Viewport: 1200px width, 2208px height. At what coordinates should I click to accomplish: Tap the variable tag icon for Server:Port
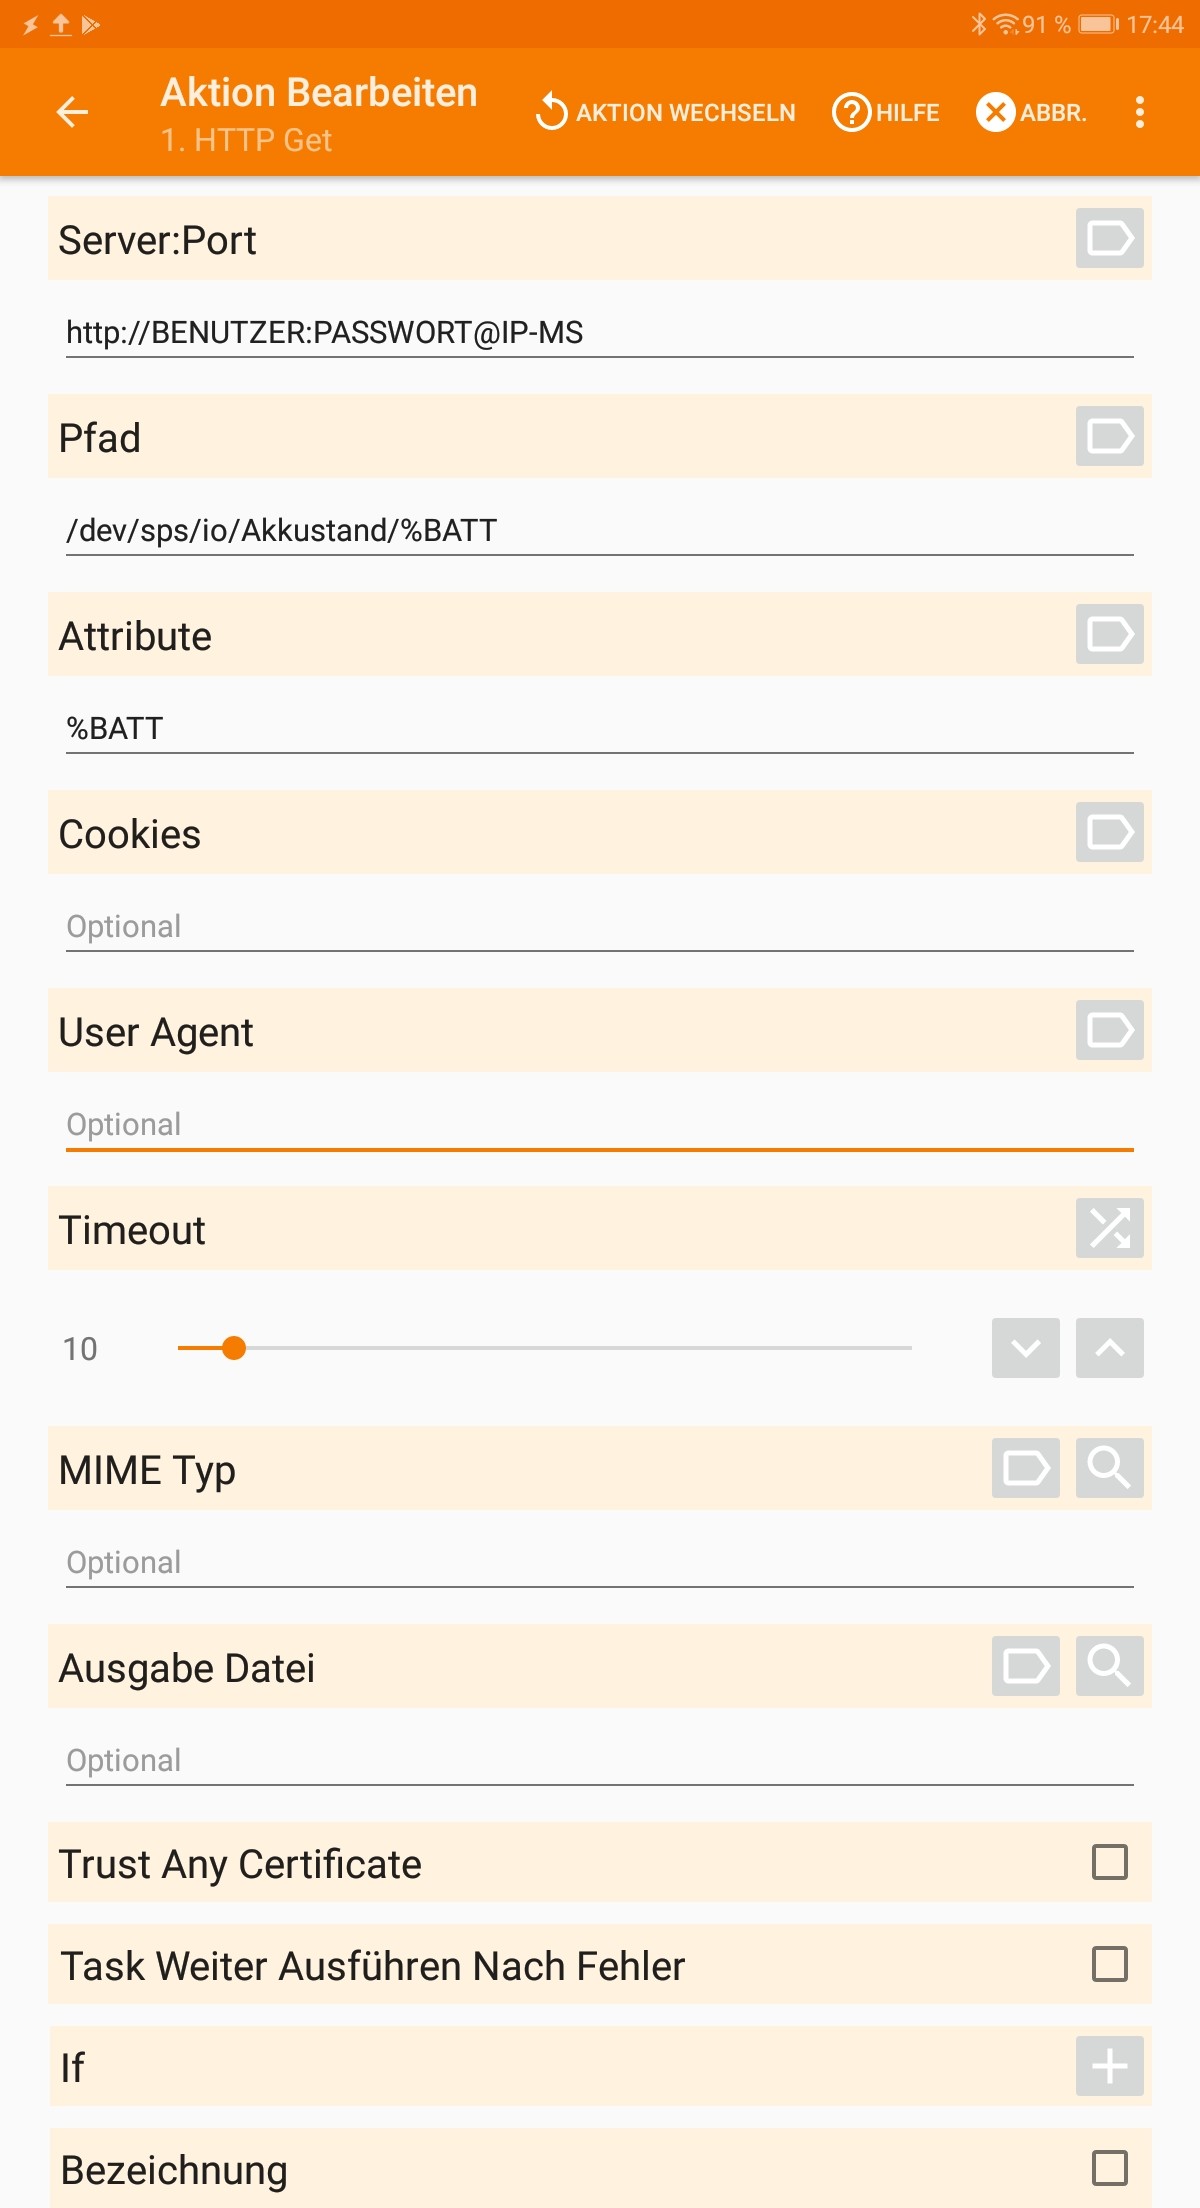(1109, 238)
